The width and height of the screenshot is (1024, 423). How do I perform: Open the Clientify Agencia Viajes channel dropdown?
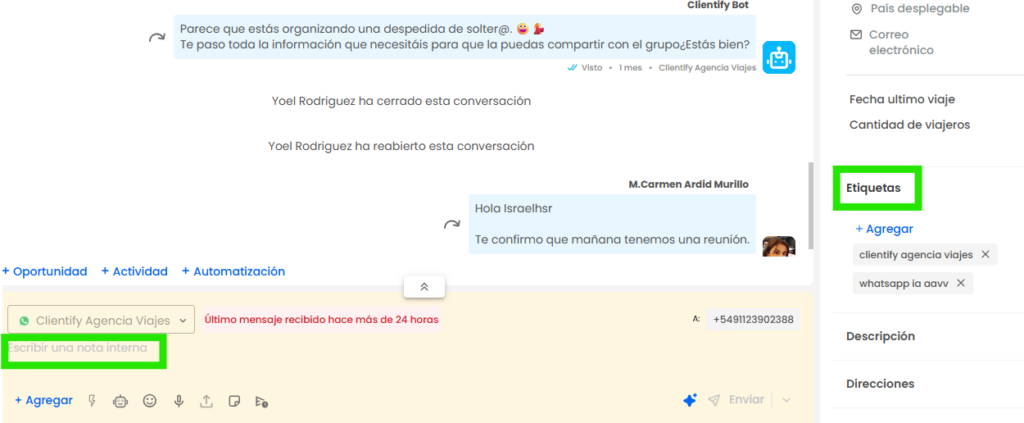[101, 320]
